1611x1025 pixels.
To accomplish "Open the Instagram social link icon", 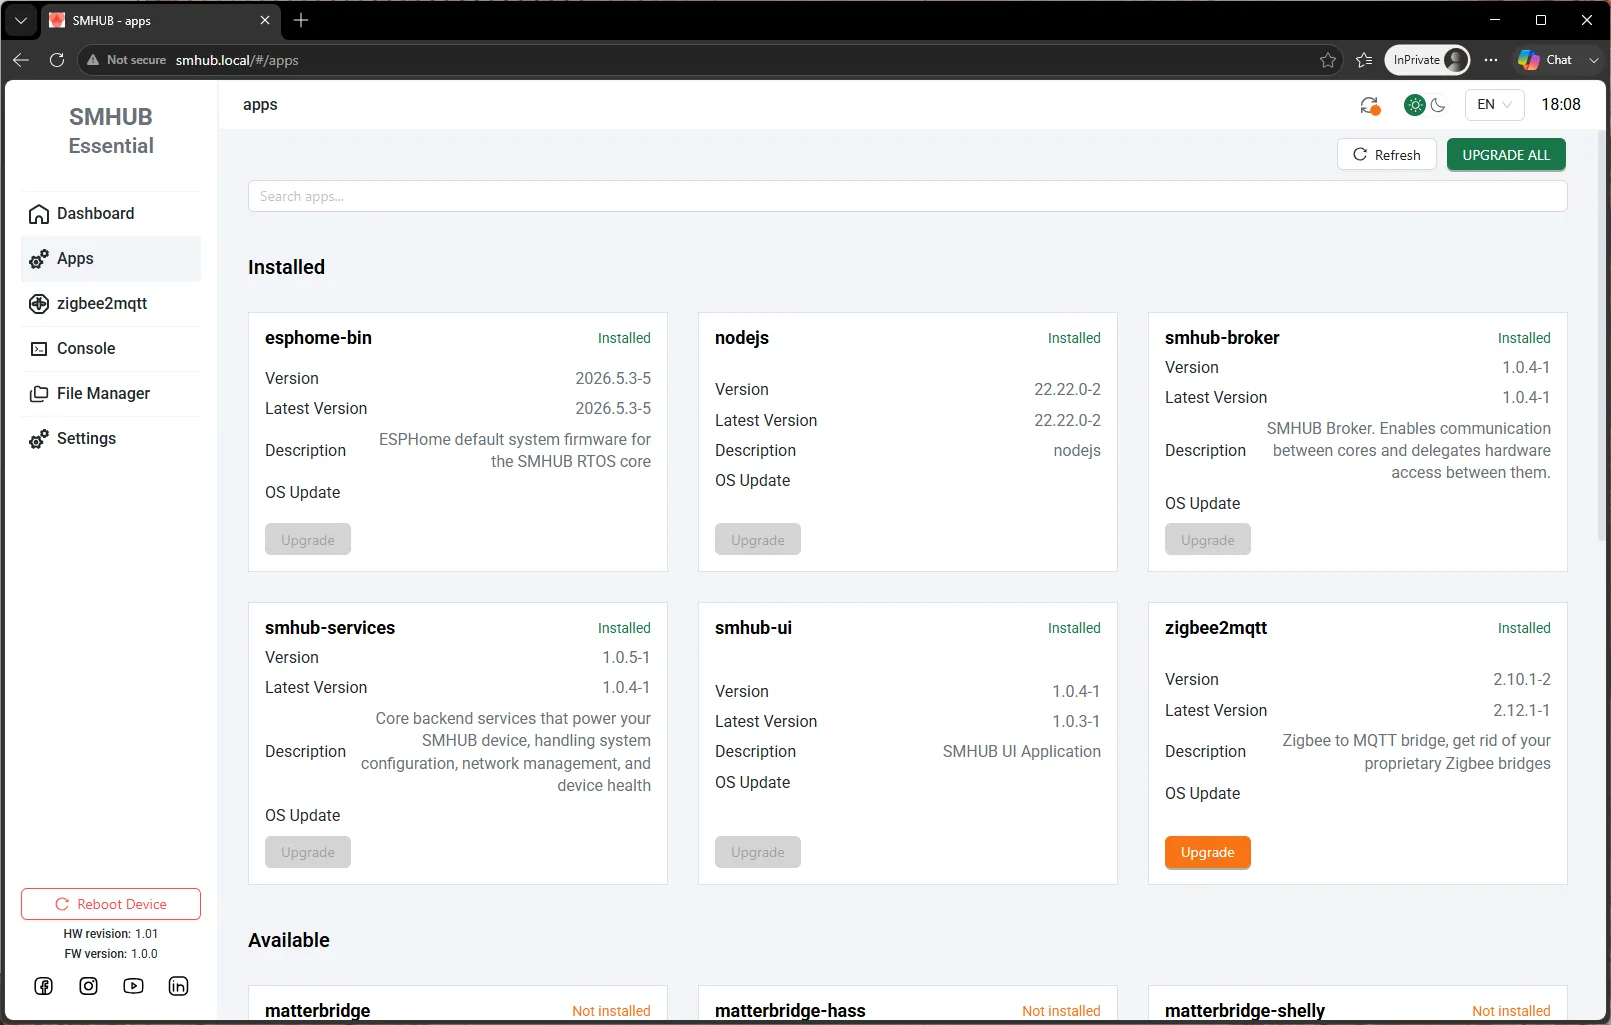I will (89, 986).
